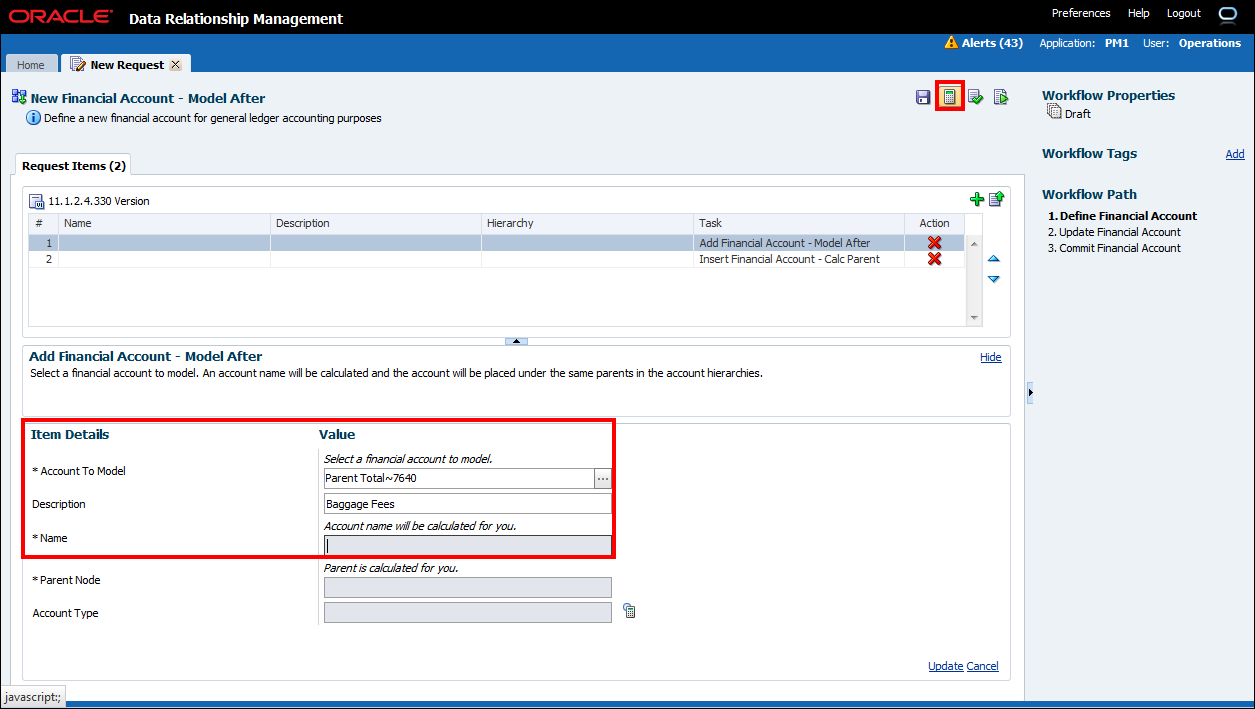Add a new request item with green plus
This screenshot has height=709, width=1255.
[x=977, y=200]
